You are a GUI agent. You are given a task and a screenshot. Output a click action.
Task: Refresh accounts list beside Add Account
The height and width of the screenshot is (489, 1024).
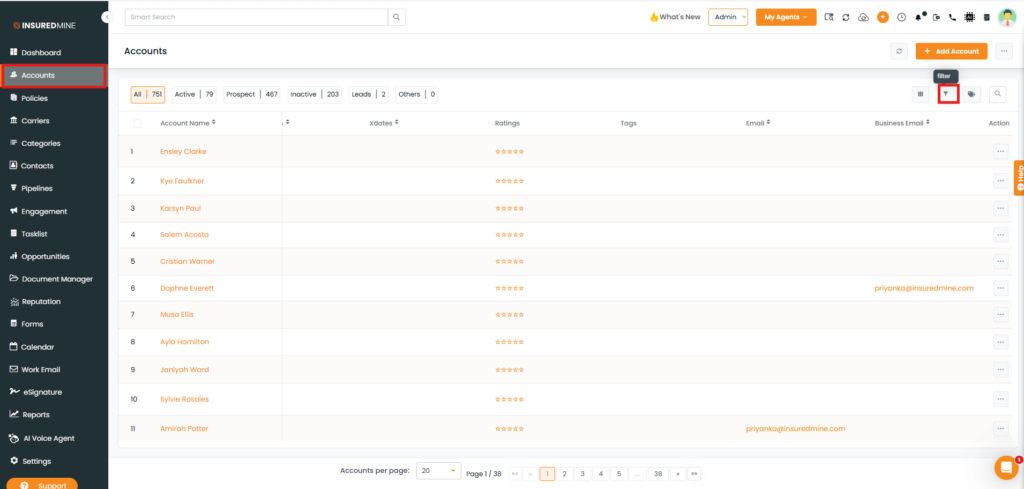pyautogui.click(x=899, y=51)
